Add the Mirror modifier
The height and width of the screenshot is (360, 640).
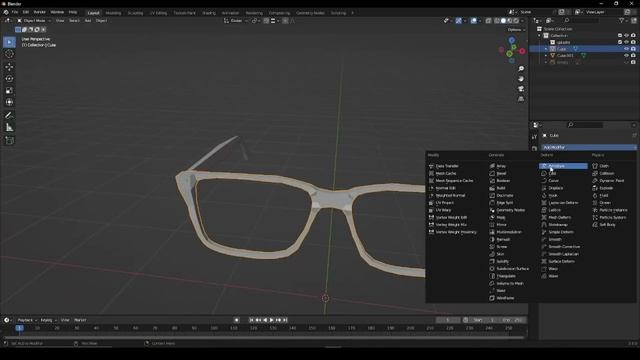pos(501,225)
